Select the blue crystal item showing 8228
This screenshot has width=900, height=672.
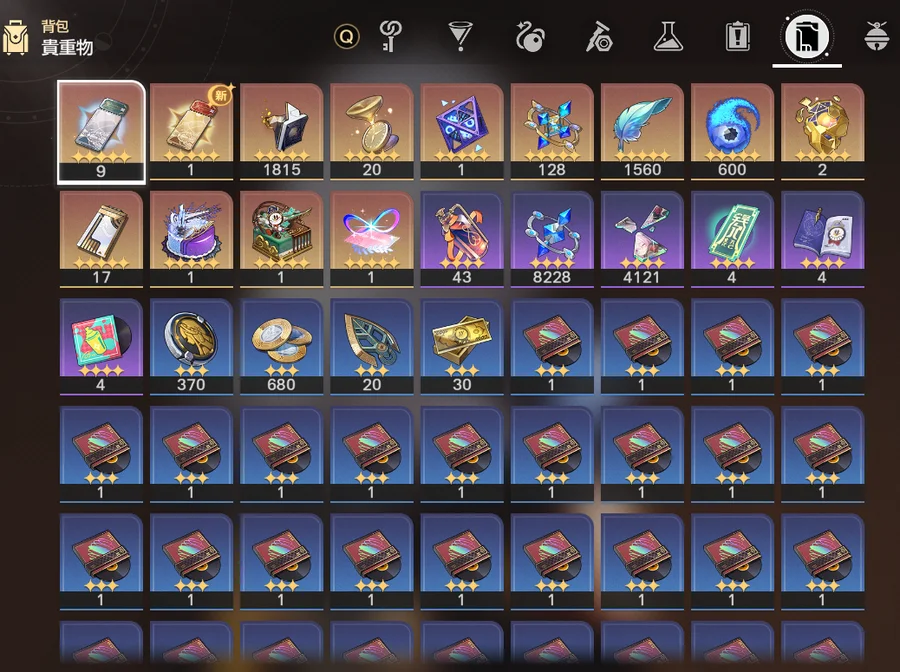[x=552, y=239]
